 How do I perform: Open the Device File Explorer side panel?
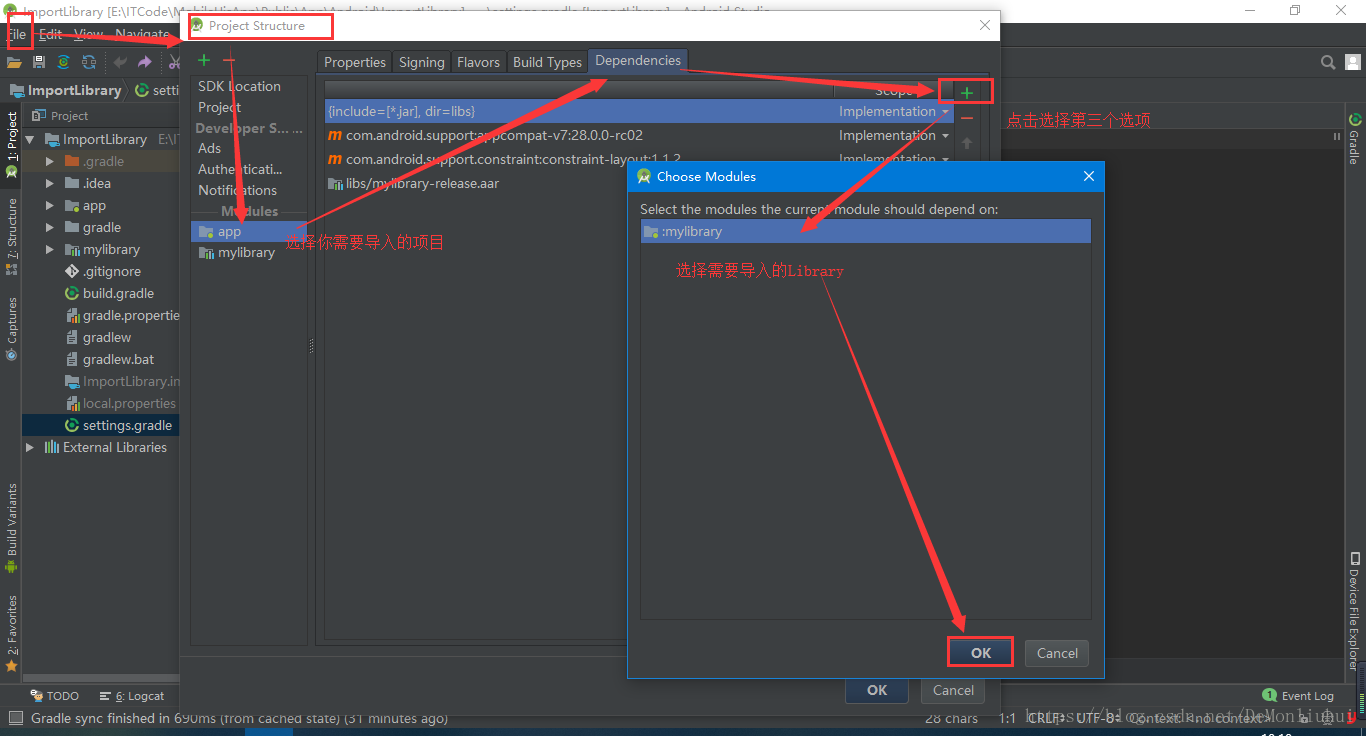pos(1354,610)
